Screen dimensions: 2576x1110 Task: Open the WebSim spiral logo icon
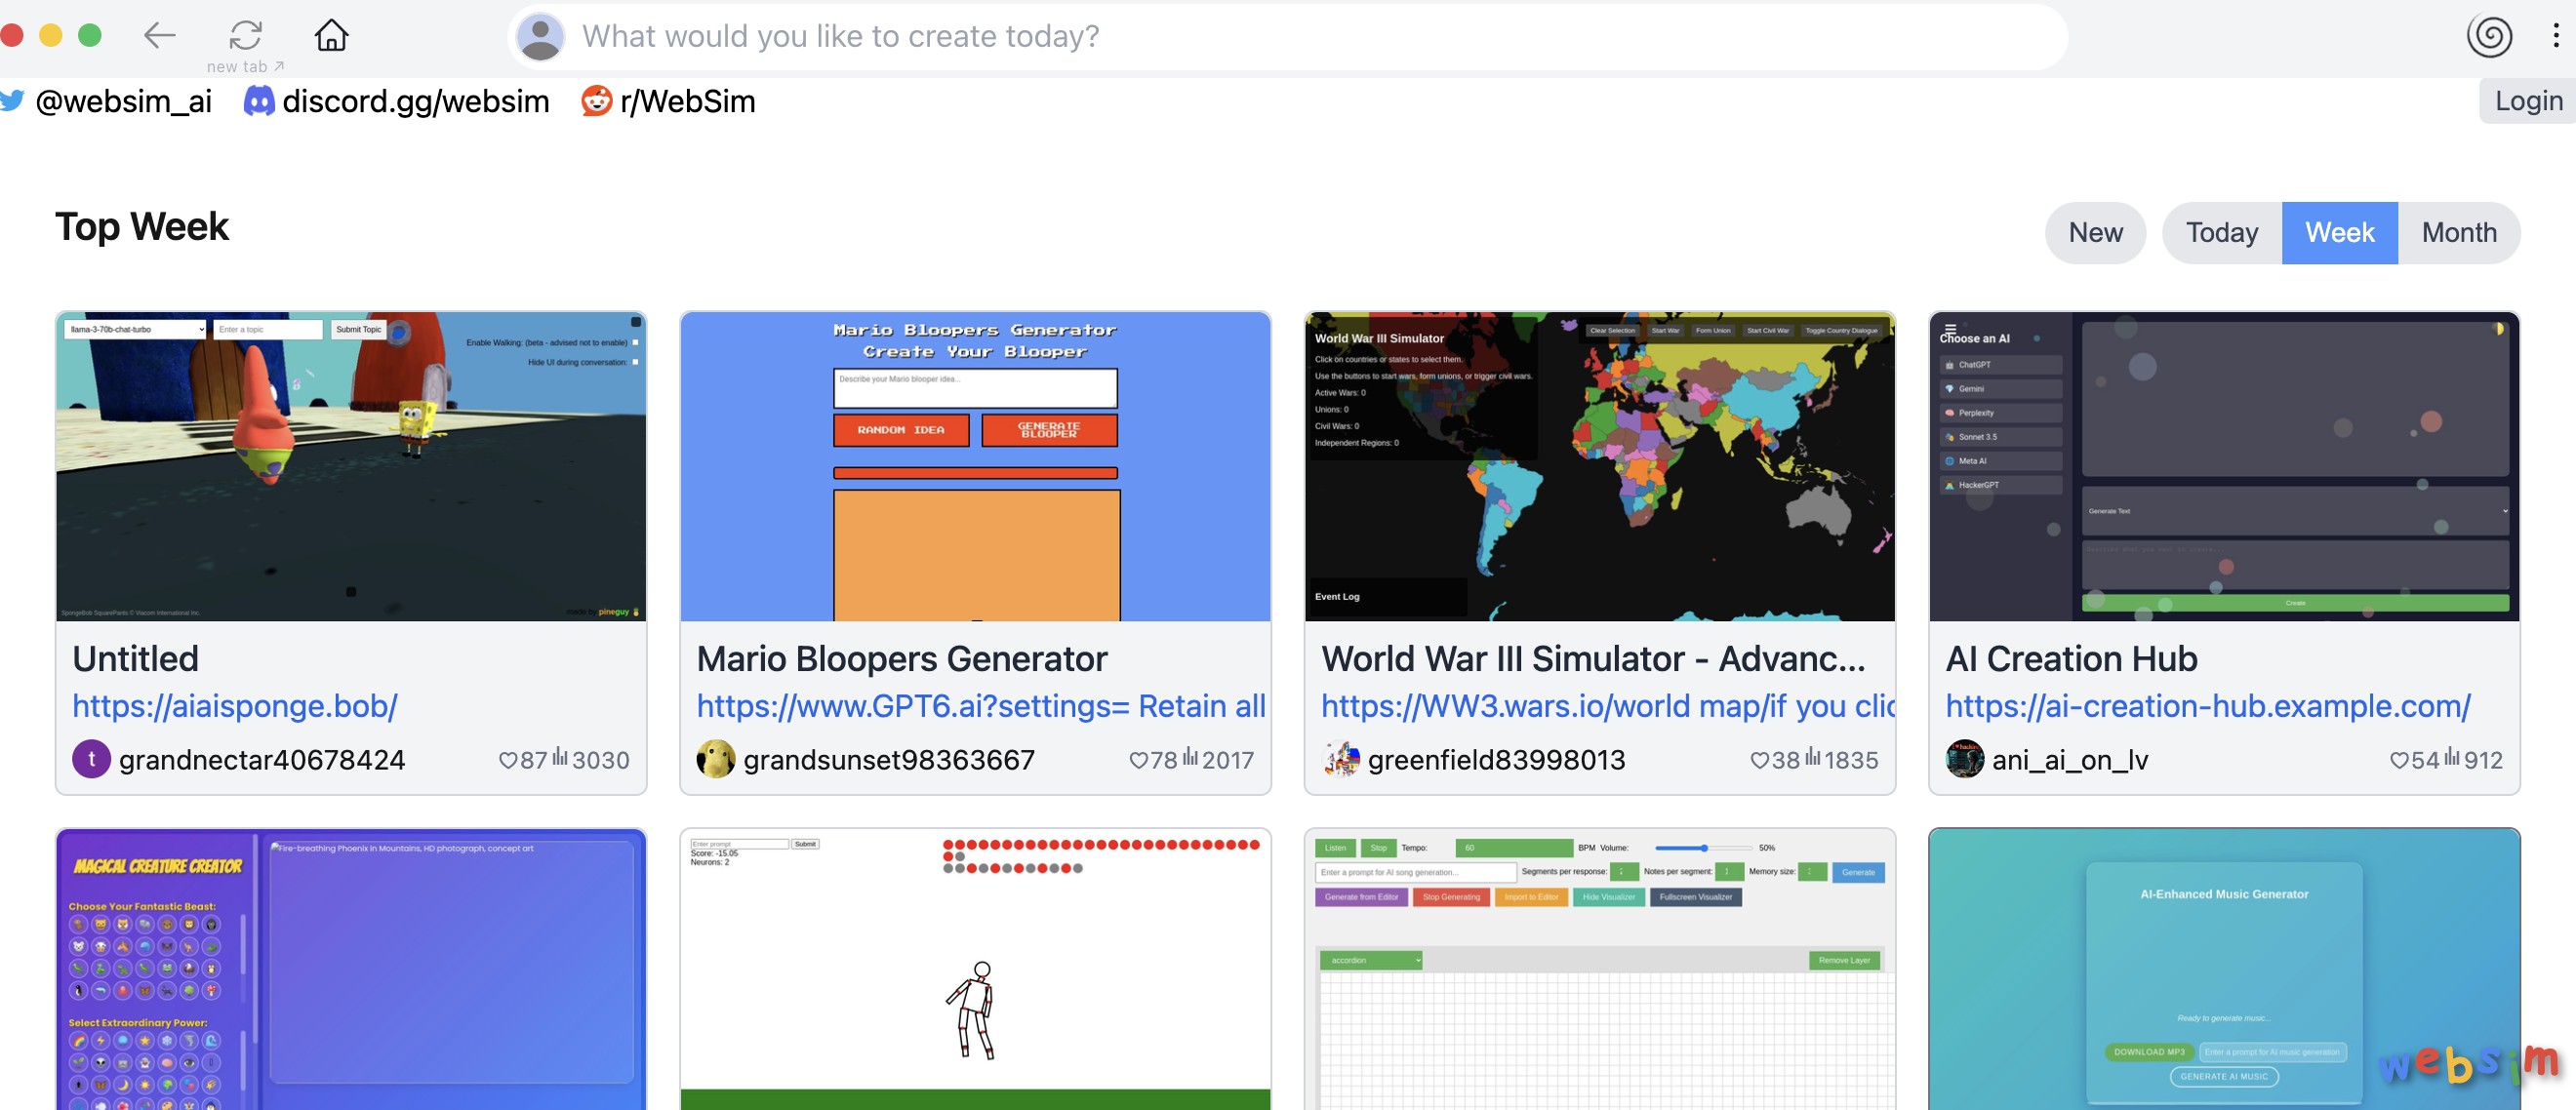pyautogui.click(x=2489, y=36)
